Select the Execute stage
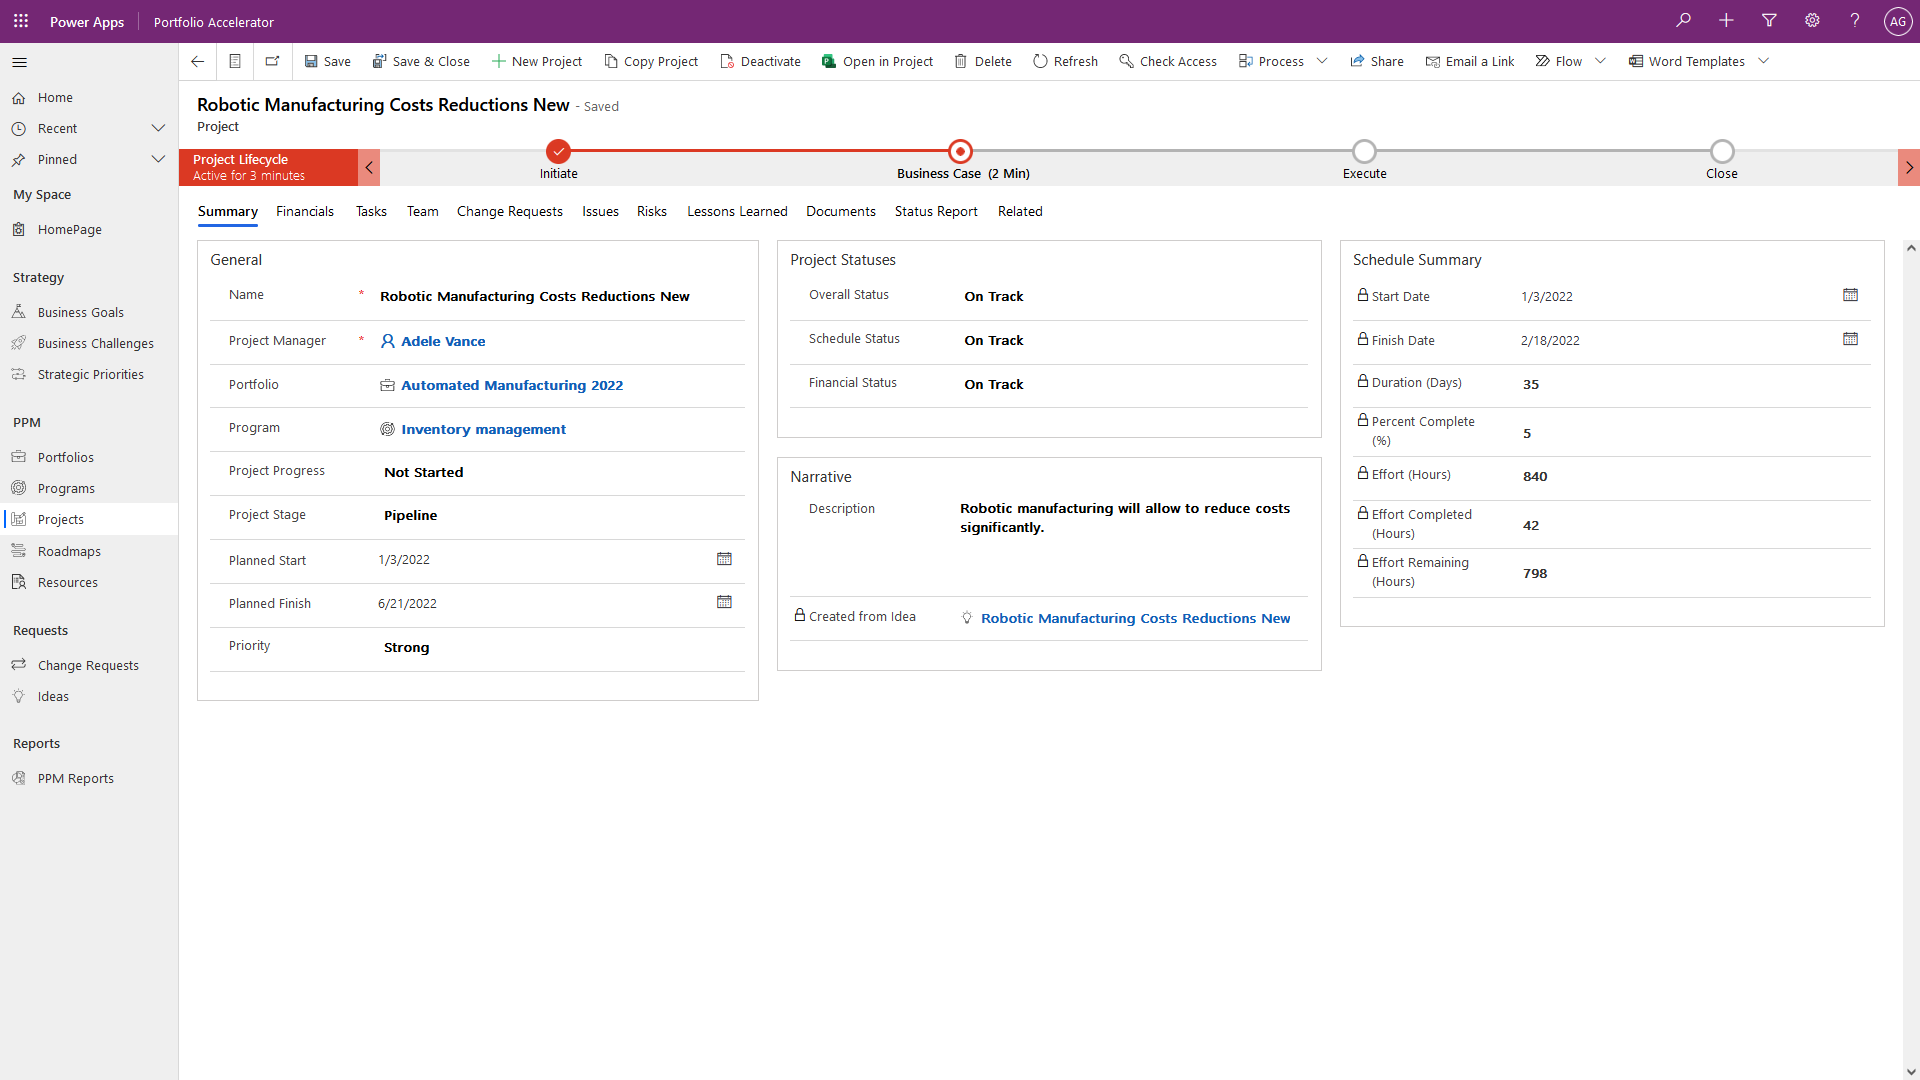The image size is (1920, 1080). click(x=1364, y=152)
